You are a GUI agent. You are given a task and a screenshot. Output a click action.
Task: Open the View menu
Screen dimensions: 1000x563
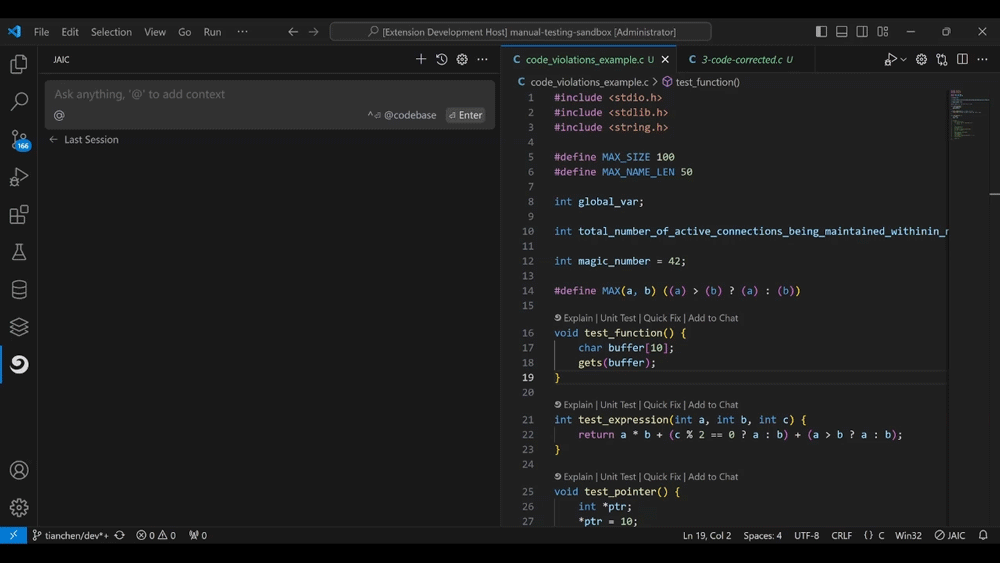pos(154,32)
